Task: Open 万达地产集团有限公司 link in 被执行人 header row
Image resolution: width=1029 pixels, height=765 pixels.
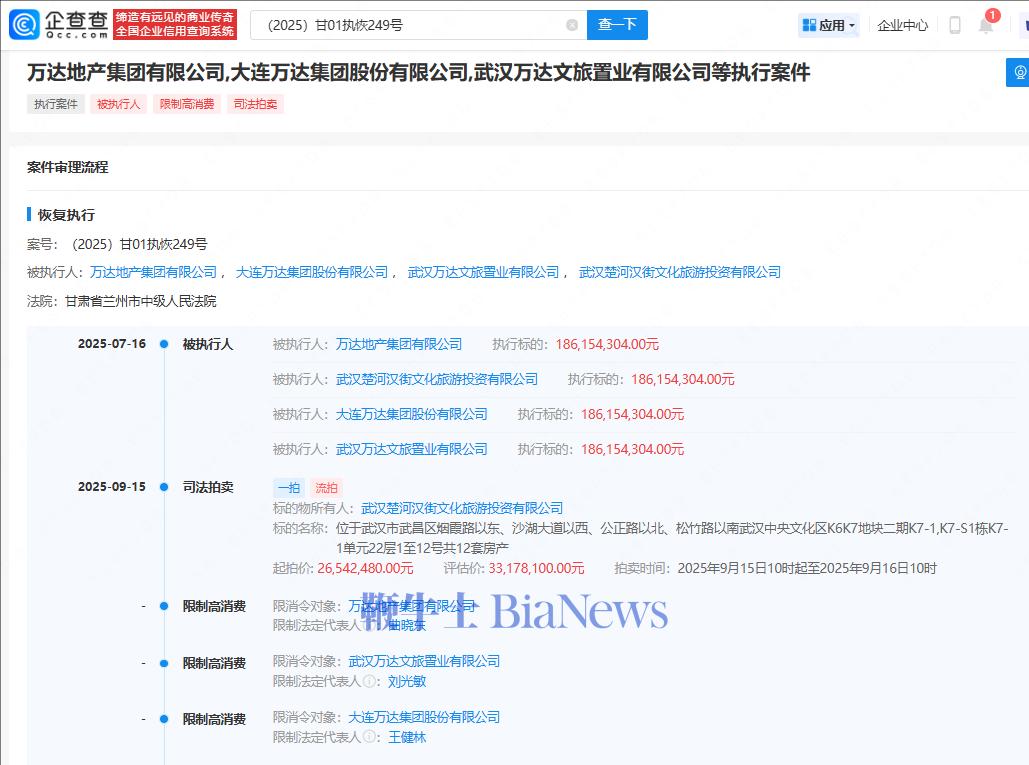Action: pos(153,272)
